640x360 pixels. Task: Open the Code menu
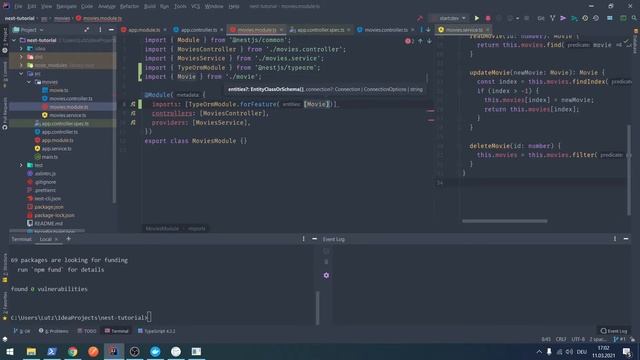tap(87, 6)
